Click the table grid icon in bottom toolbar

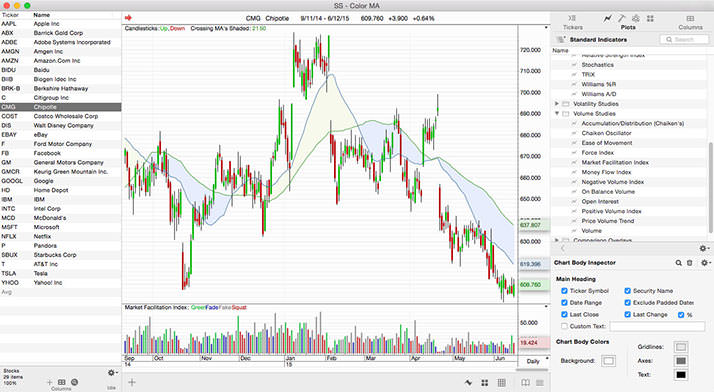coord(501,382)
